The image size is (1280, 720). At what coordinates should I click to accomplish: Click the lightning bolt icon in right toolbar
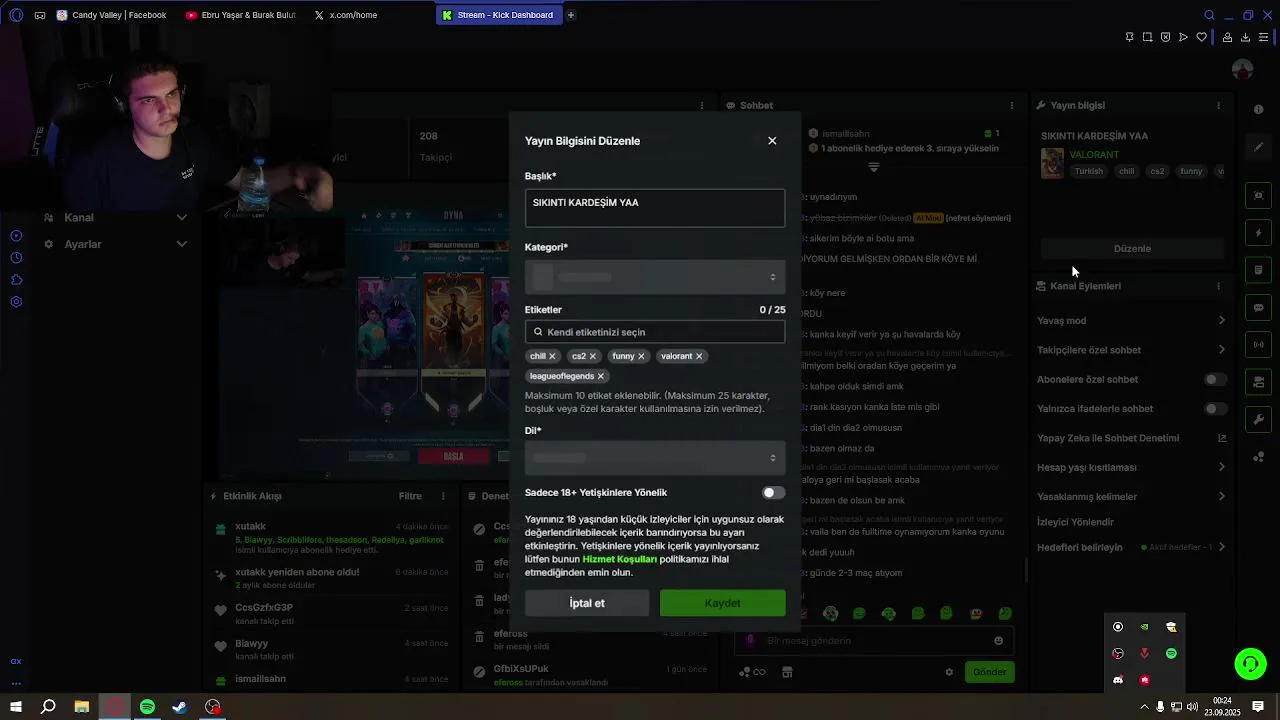(1259, 233)
